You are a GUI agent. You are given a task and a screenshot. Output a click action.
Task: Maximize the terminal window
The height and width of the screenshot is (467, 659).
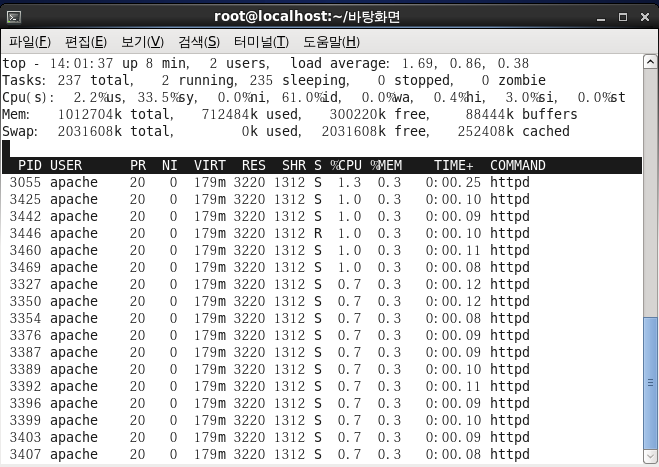tap(623, 17)
